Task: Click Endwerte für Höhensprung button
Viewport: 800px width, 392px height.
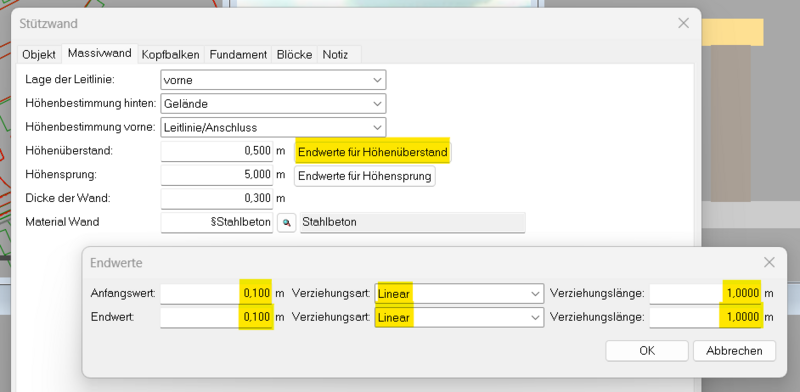Action: pos(365,176)
